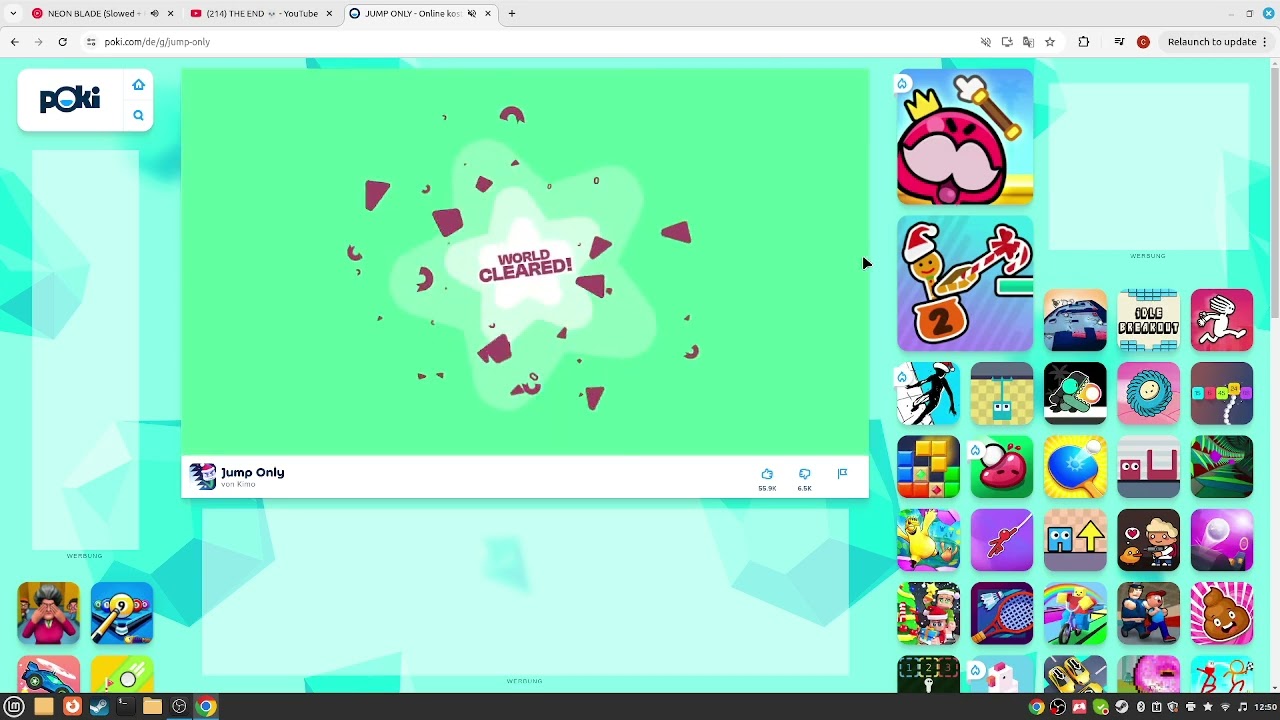Open the white blocky chicken game
1280x720 pixels.
coord(1001,674)
